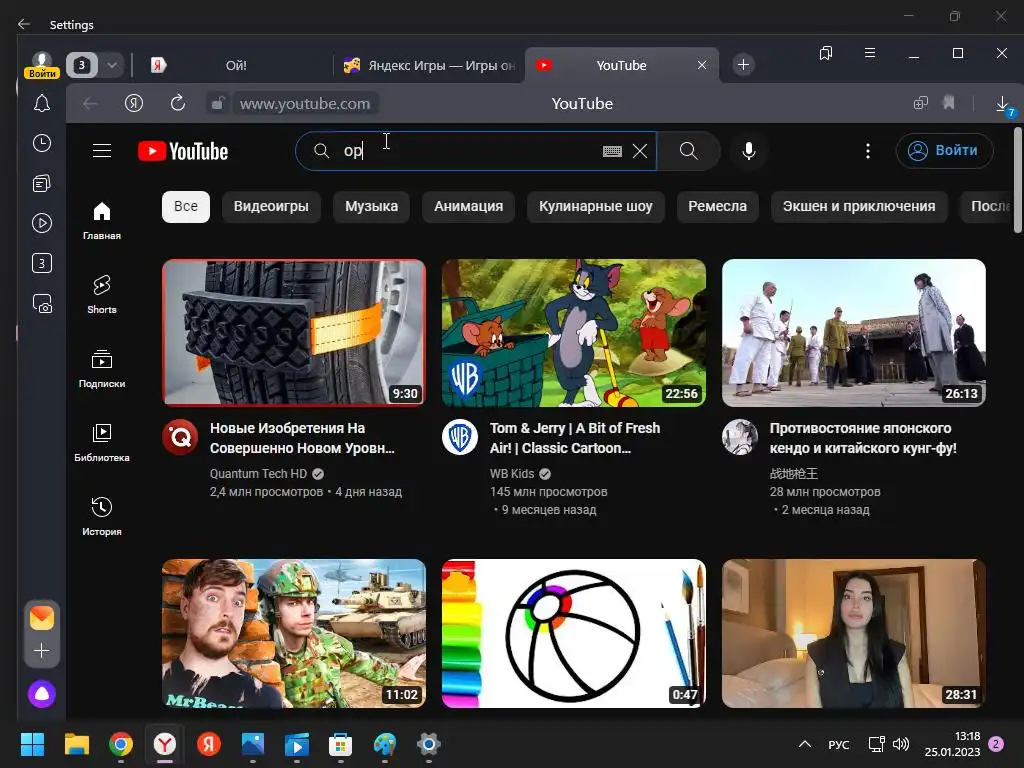Open browser notifications bell
Viewport: 1024px width, 768px height.
tap(42, 103)
